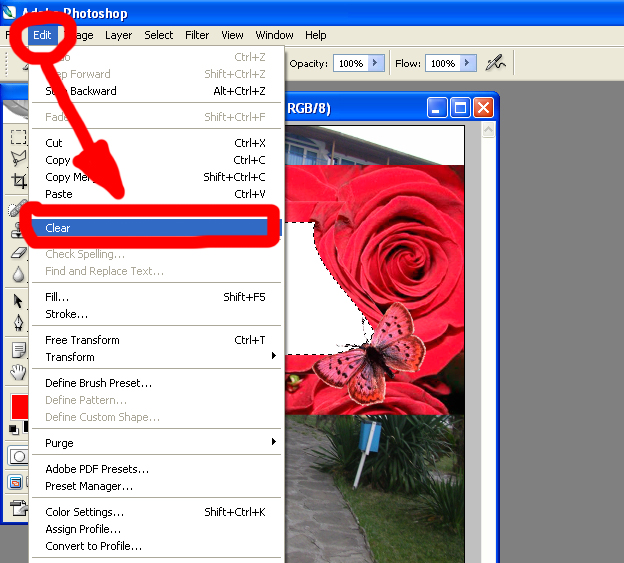This screenshot has width=624, height=563.
Task: Select the Crop tool
Action: [x=18, y=180]
